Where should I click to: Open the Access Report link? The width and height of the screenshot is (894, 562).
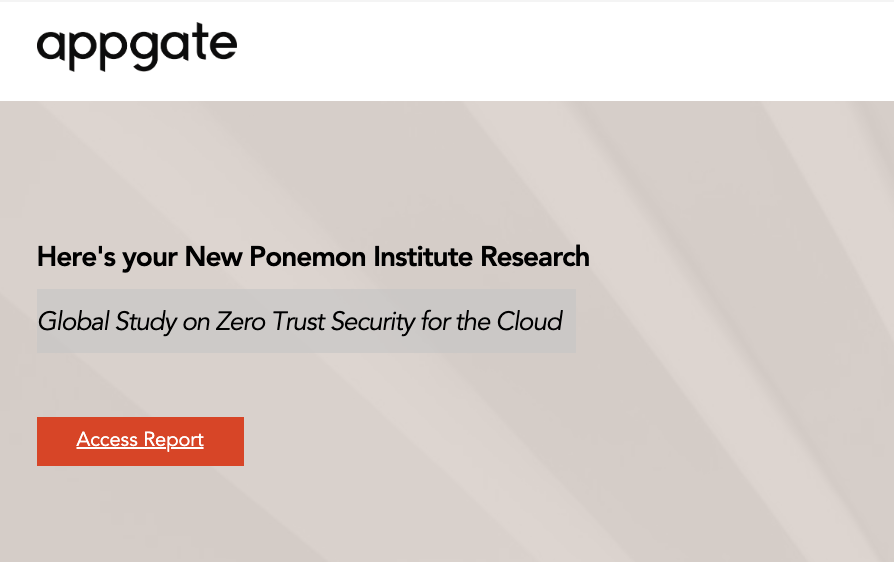pyautogui.click(x=140, y=441)
